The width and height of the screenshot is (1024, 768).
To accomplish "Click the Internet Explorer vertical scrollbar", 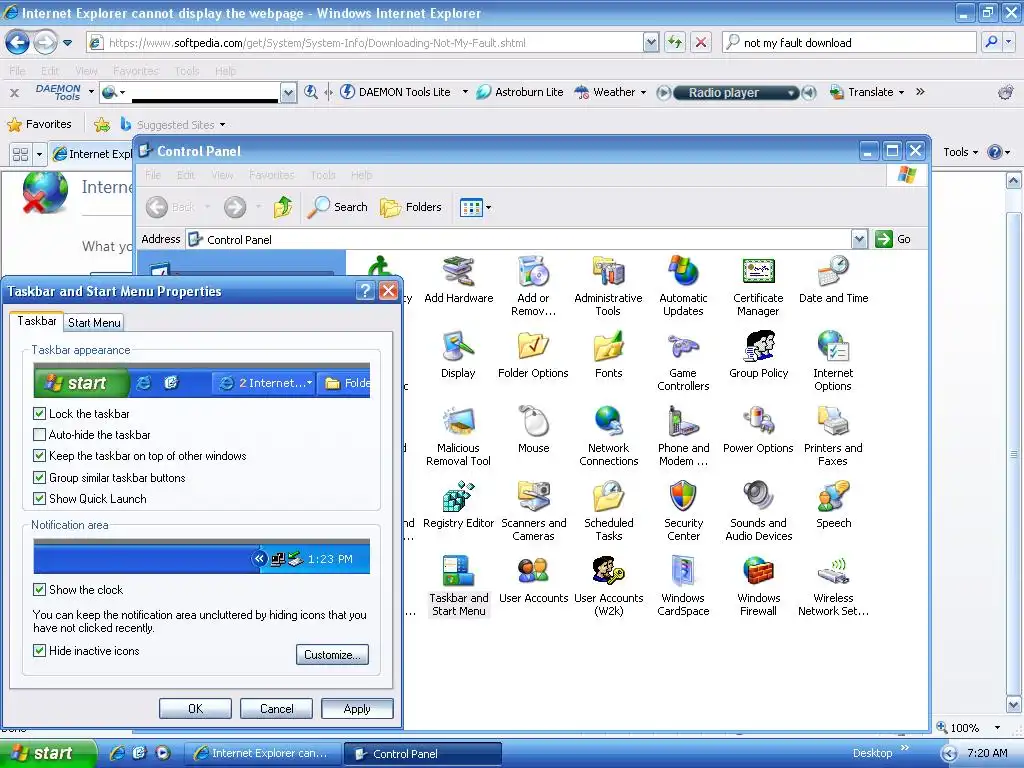I will [1013, 444].
